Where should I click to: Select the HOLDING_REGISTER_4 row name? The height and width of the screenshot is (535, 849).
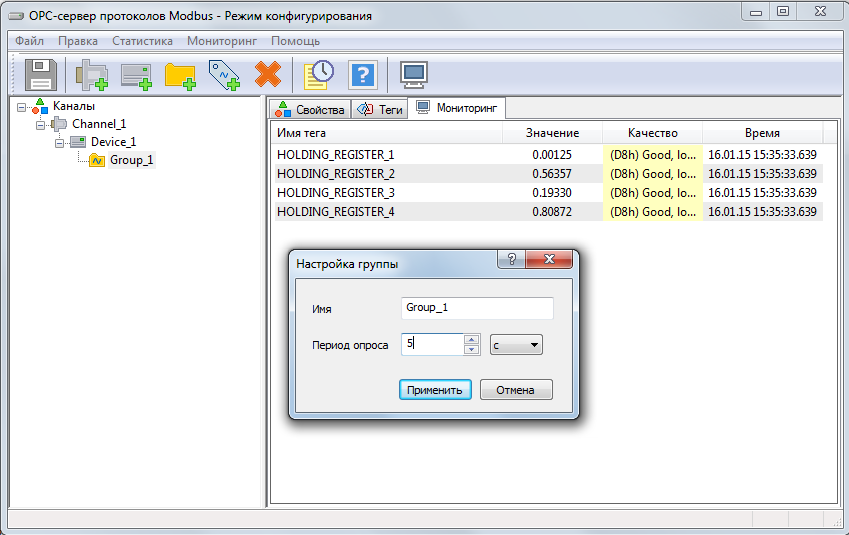click(336, 212)
